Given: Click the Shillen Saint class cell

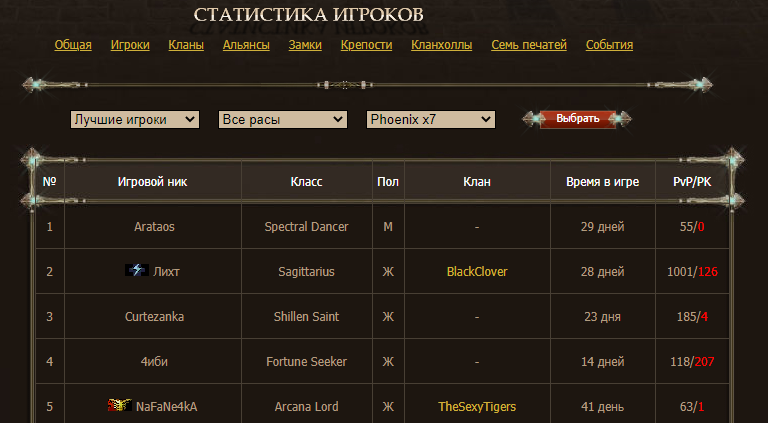Looking at the screenshot, I should coord(307,317).
